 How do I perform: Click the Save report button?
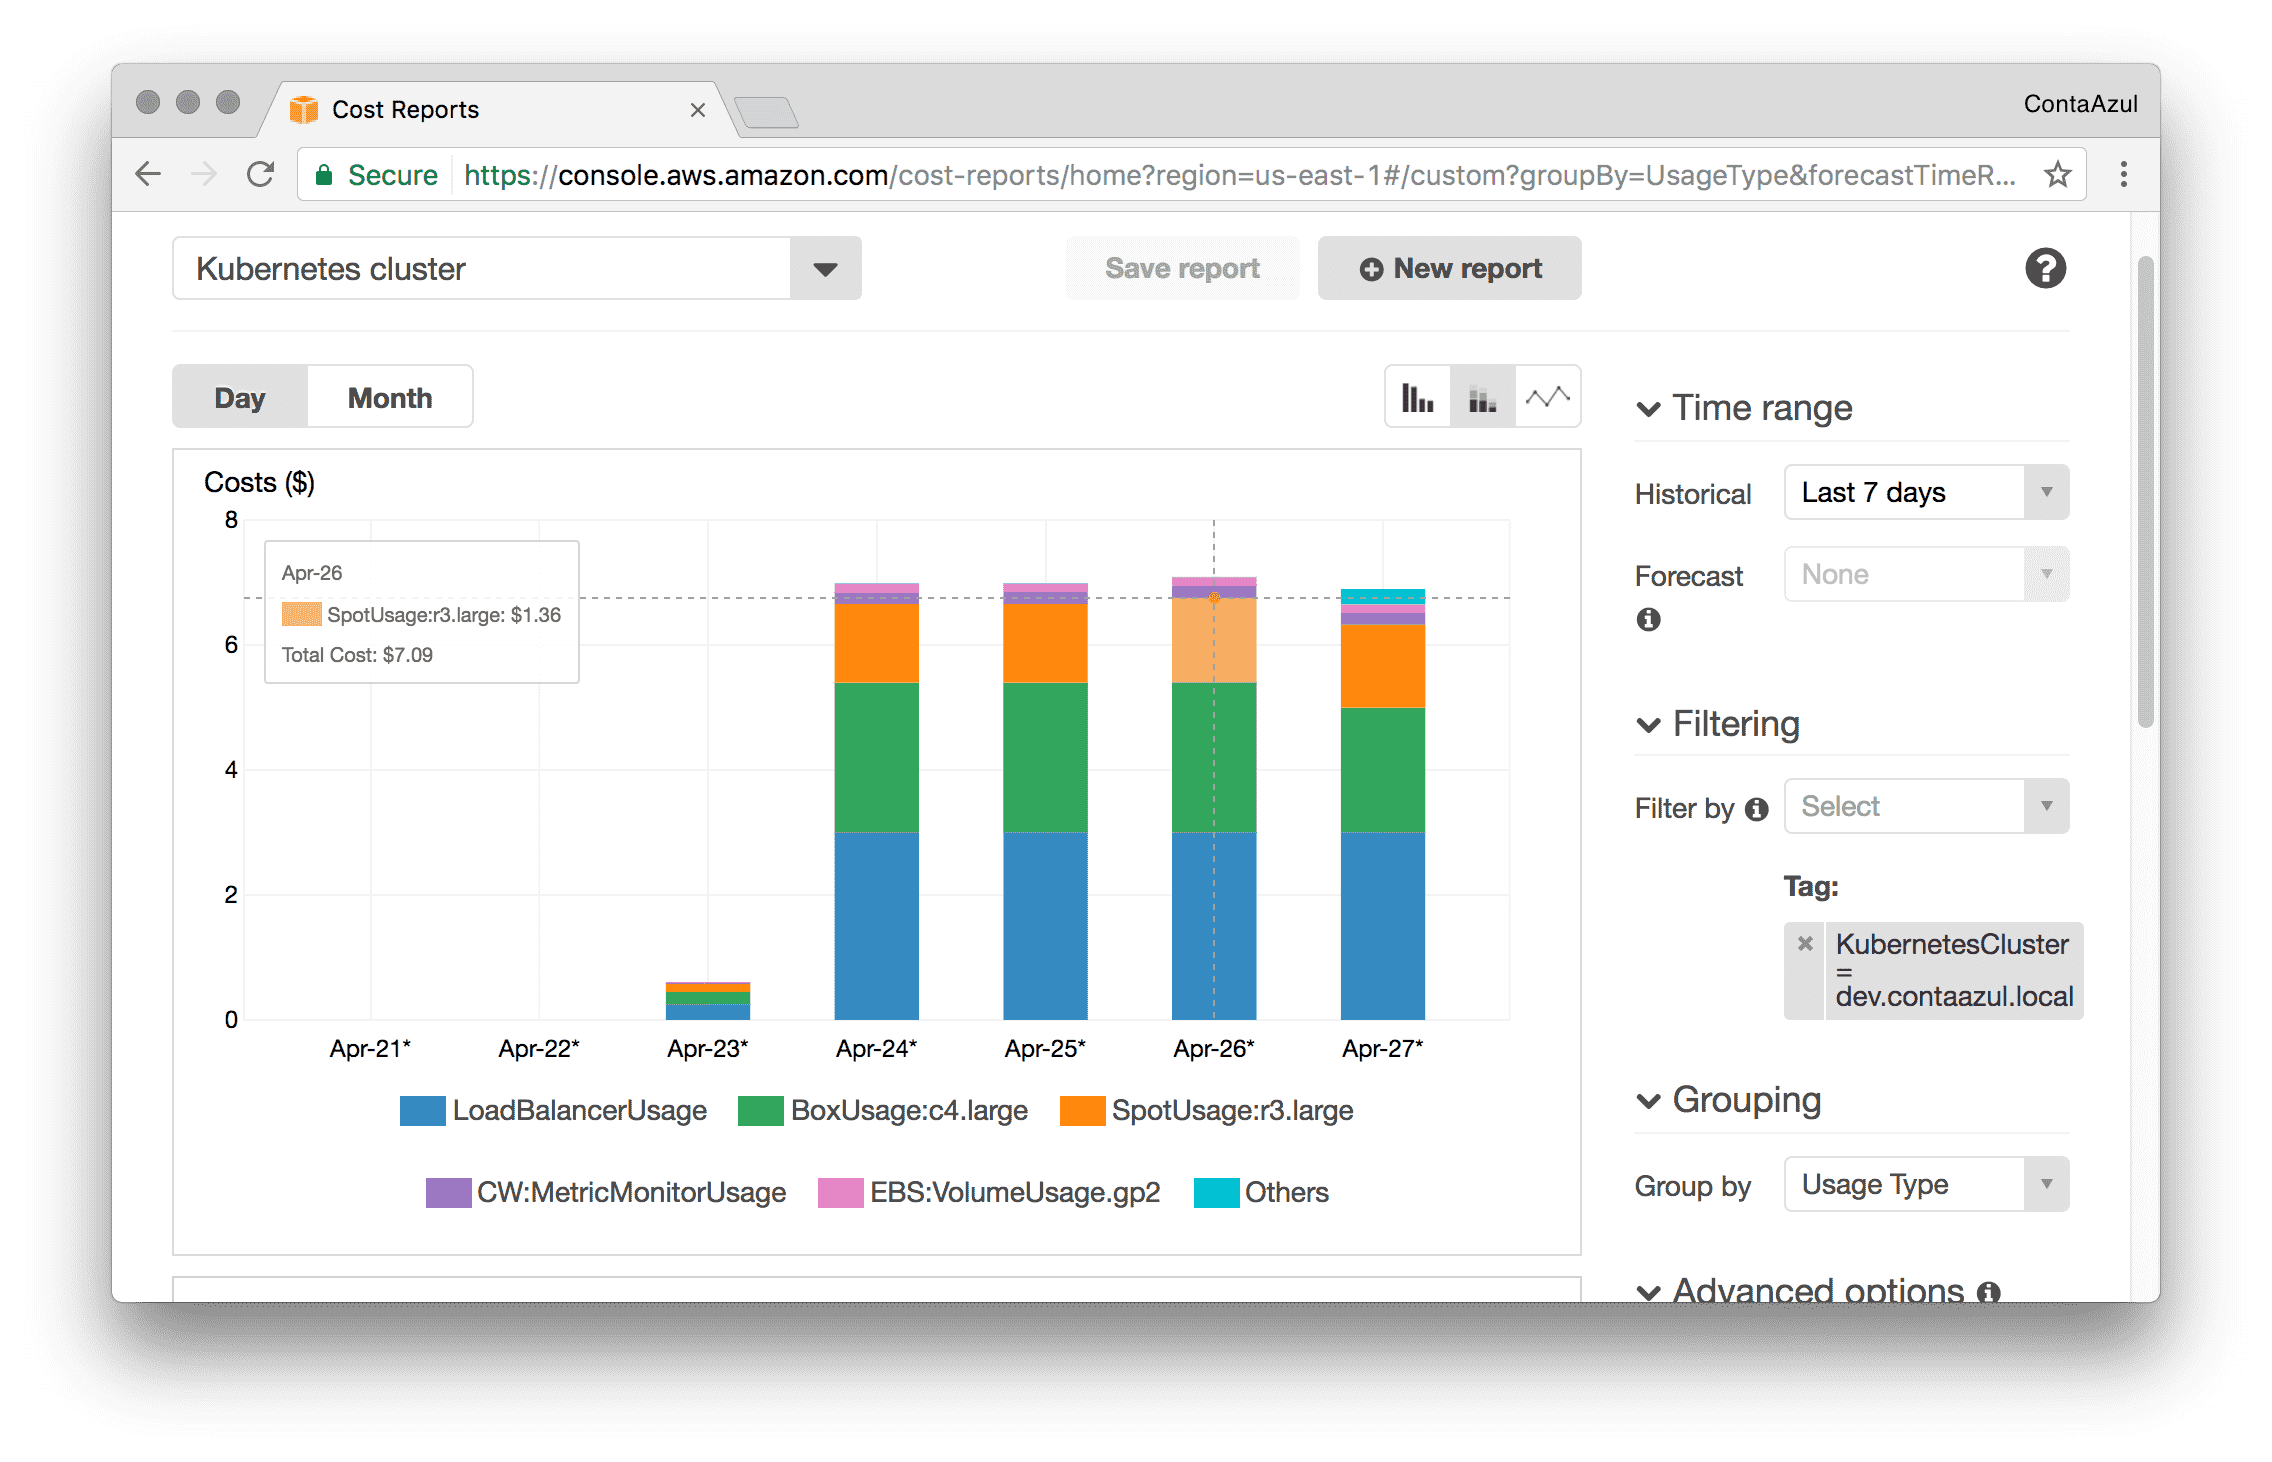pos(1182,268)
